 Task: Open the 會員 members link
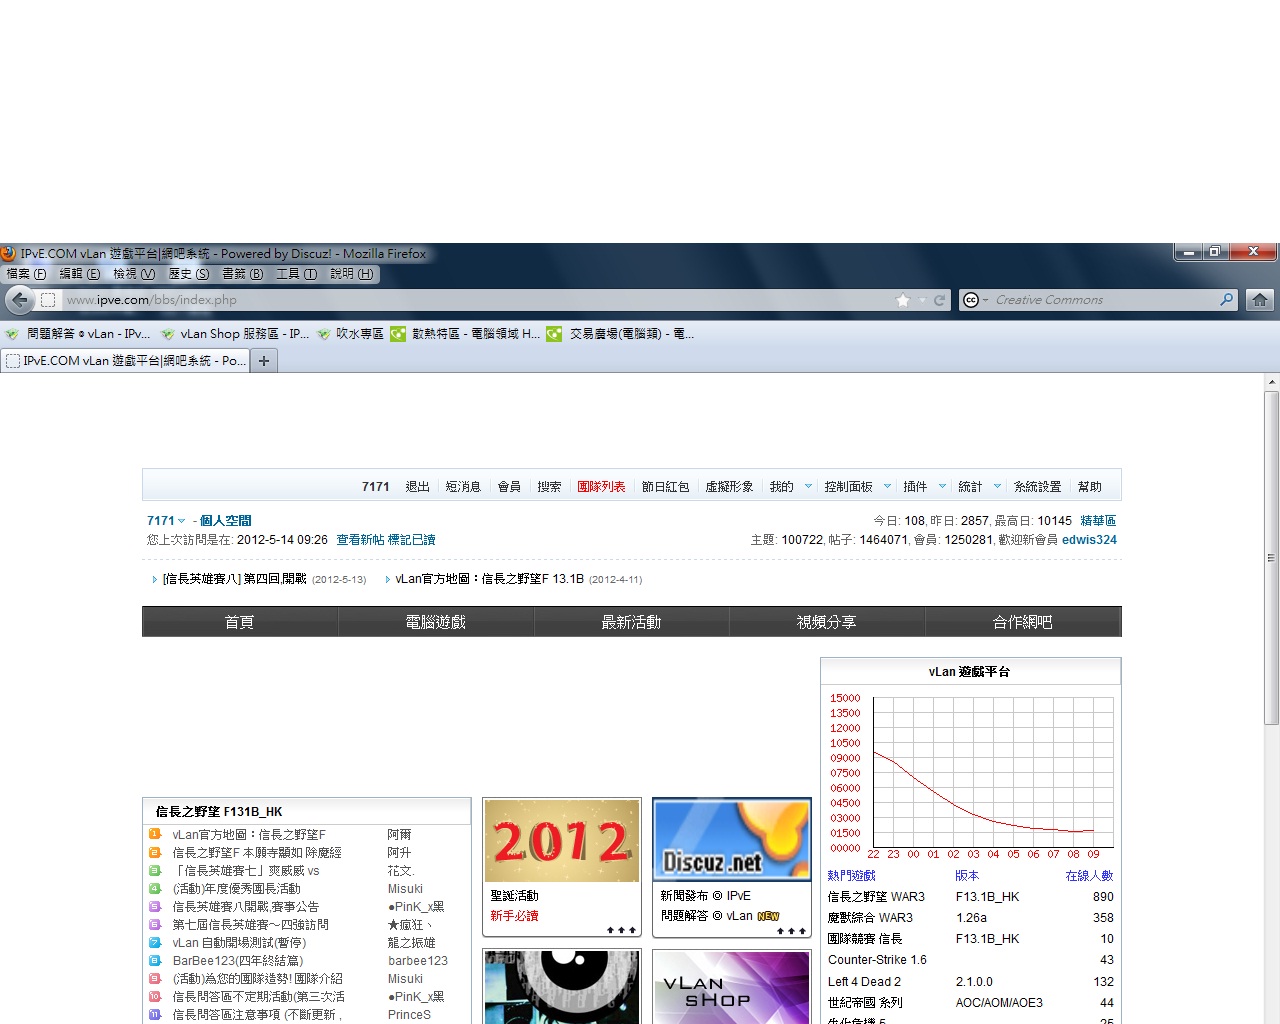pyautogui.click(x=509, y=487)
